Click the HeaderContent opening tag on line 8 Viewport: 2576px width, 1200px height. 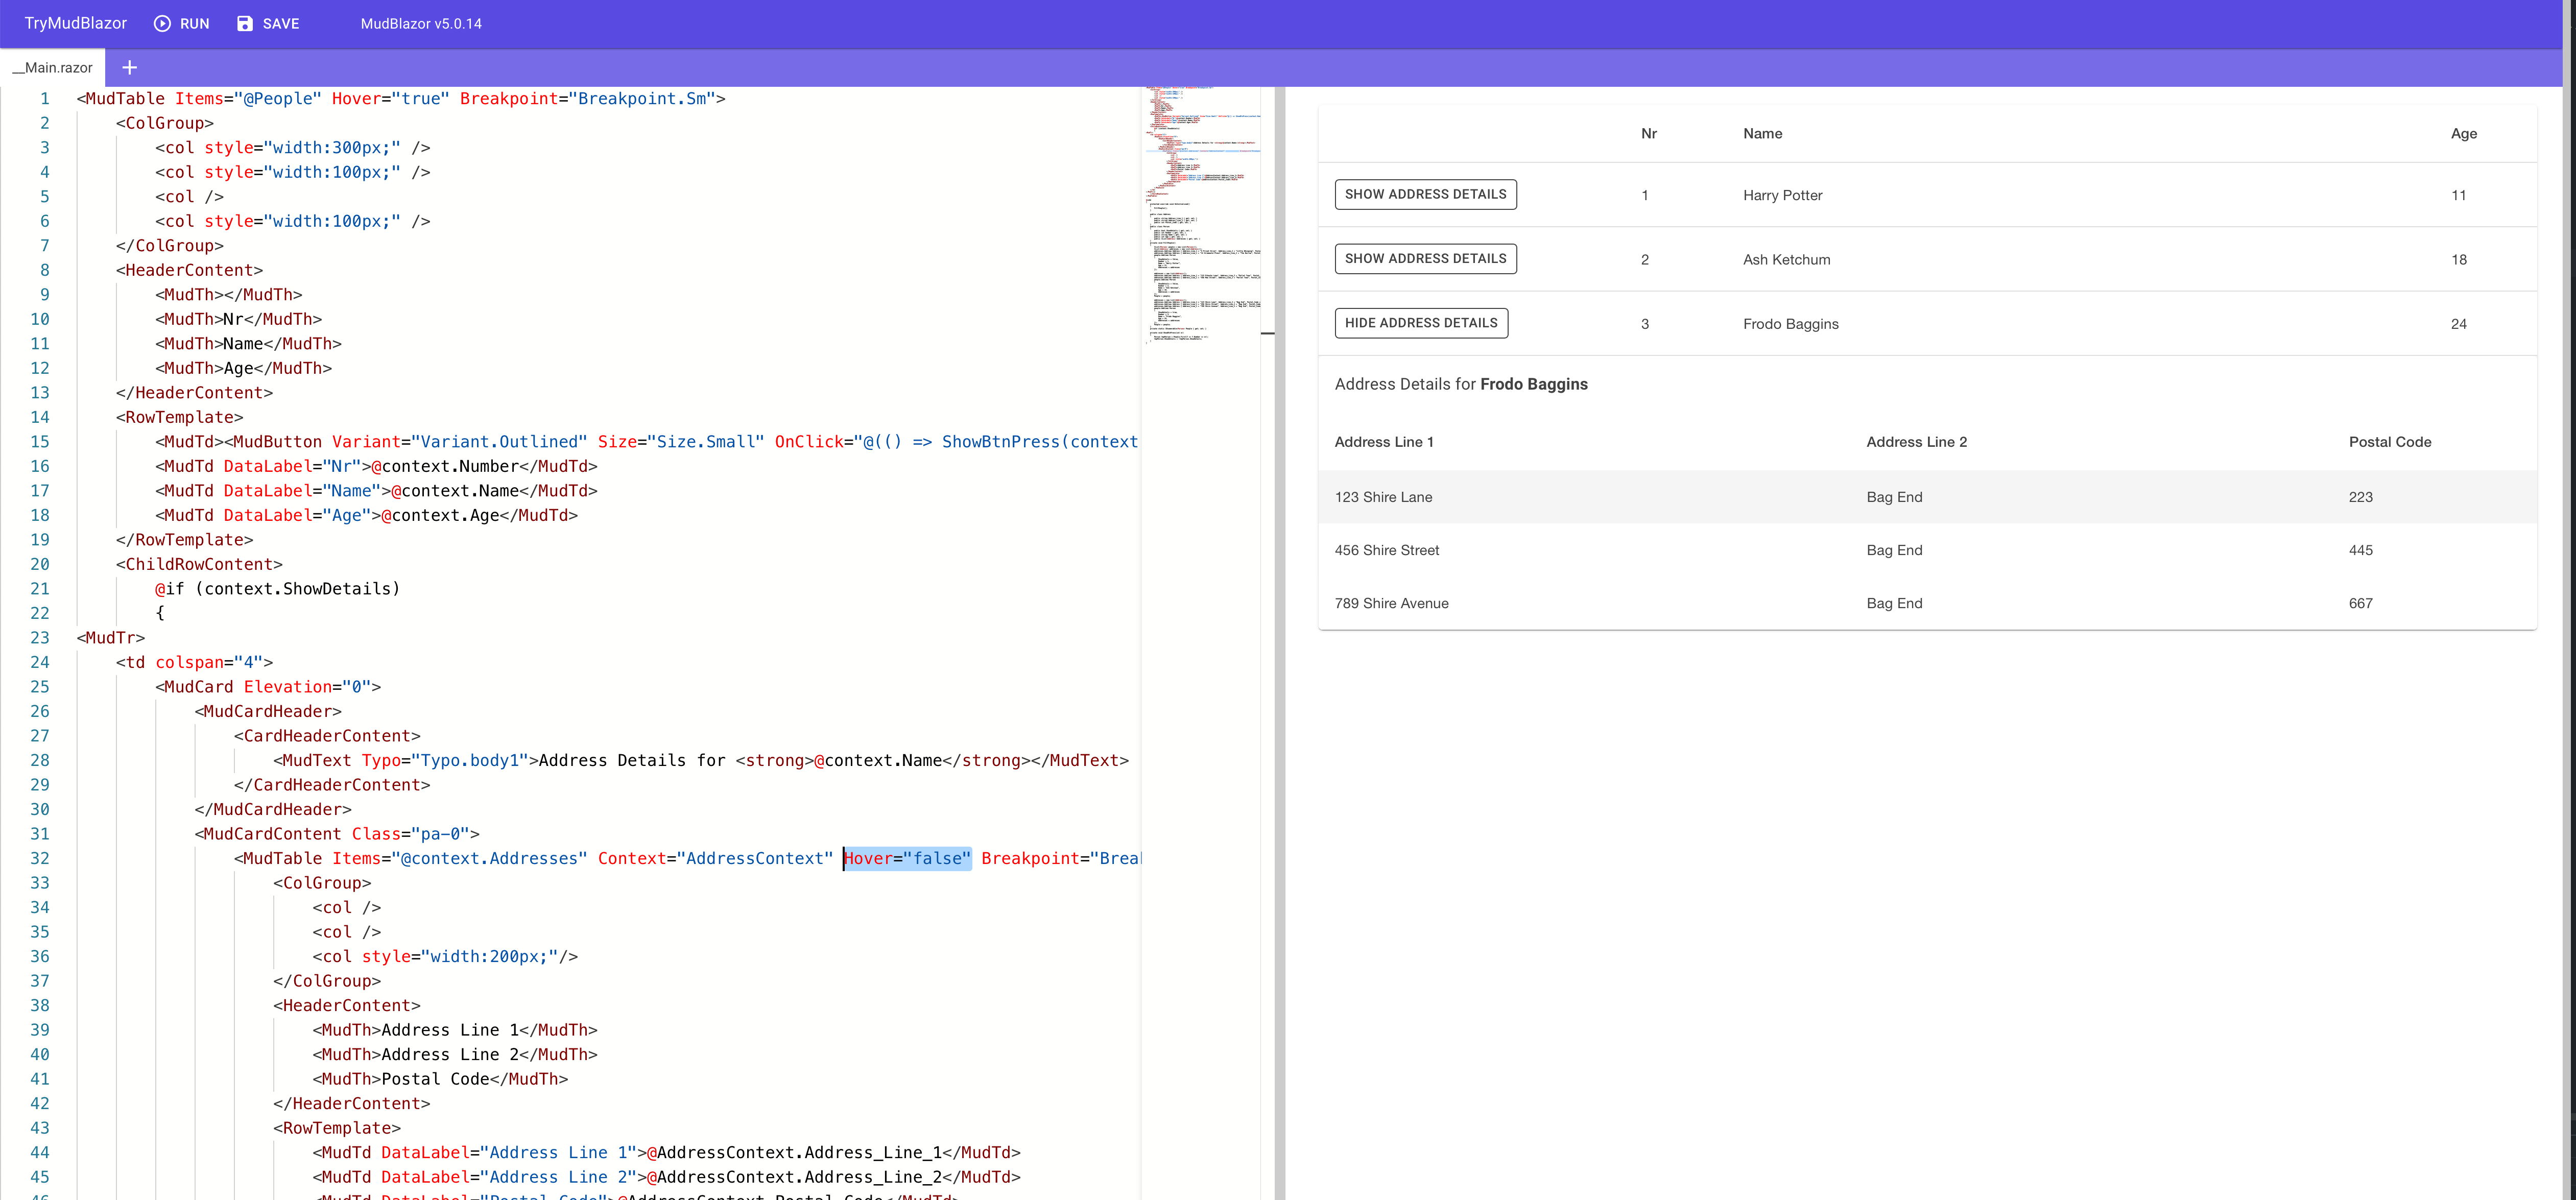[189, 270]
